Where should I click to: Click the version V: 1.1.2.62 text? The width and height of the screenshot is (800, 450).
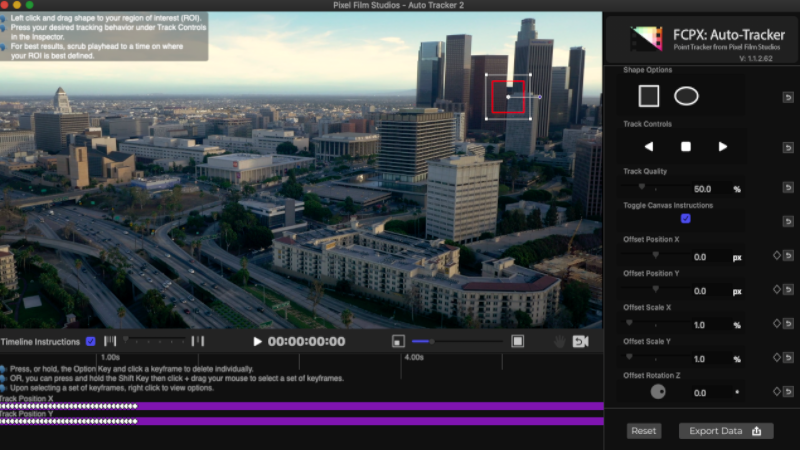[x=756, y=59]
